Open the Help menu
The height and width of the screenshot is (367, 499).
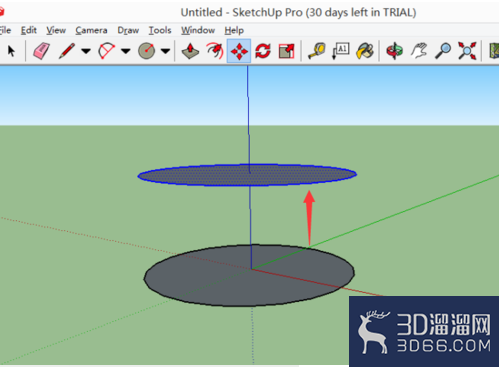[234, 30]
